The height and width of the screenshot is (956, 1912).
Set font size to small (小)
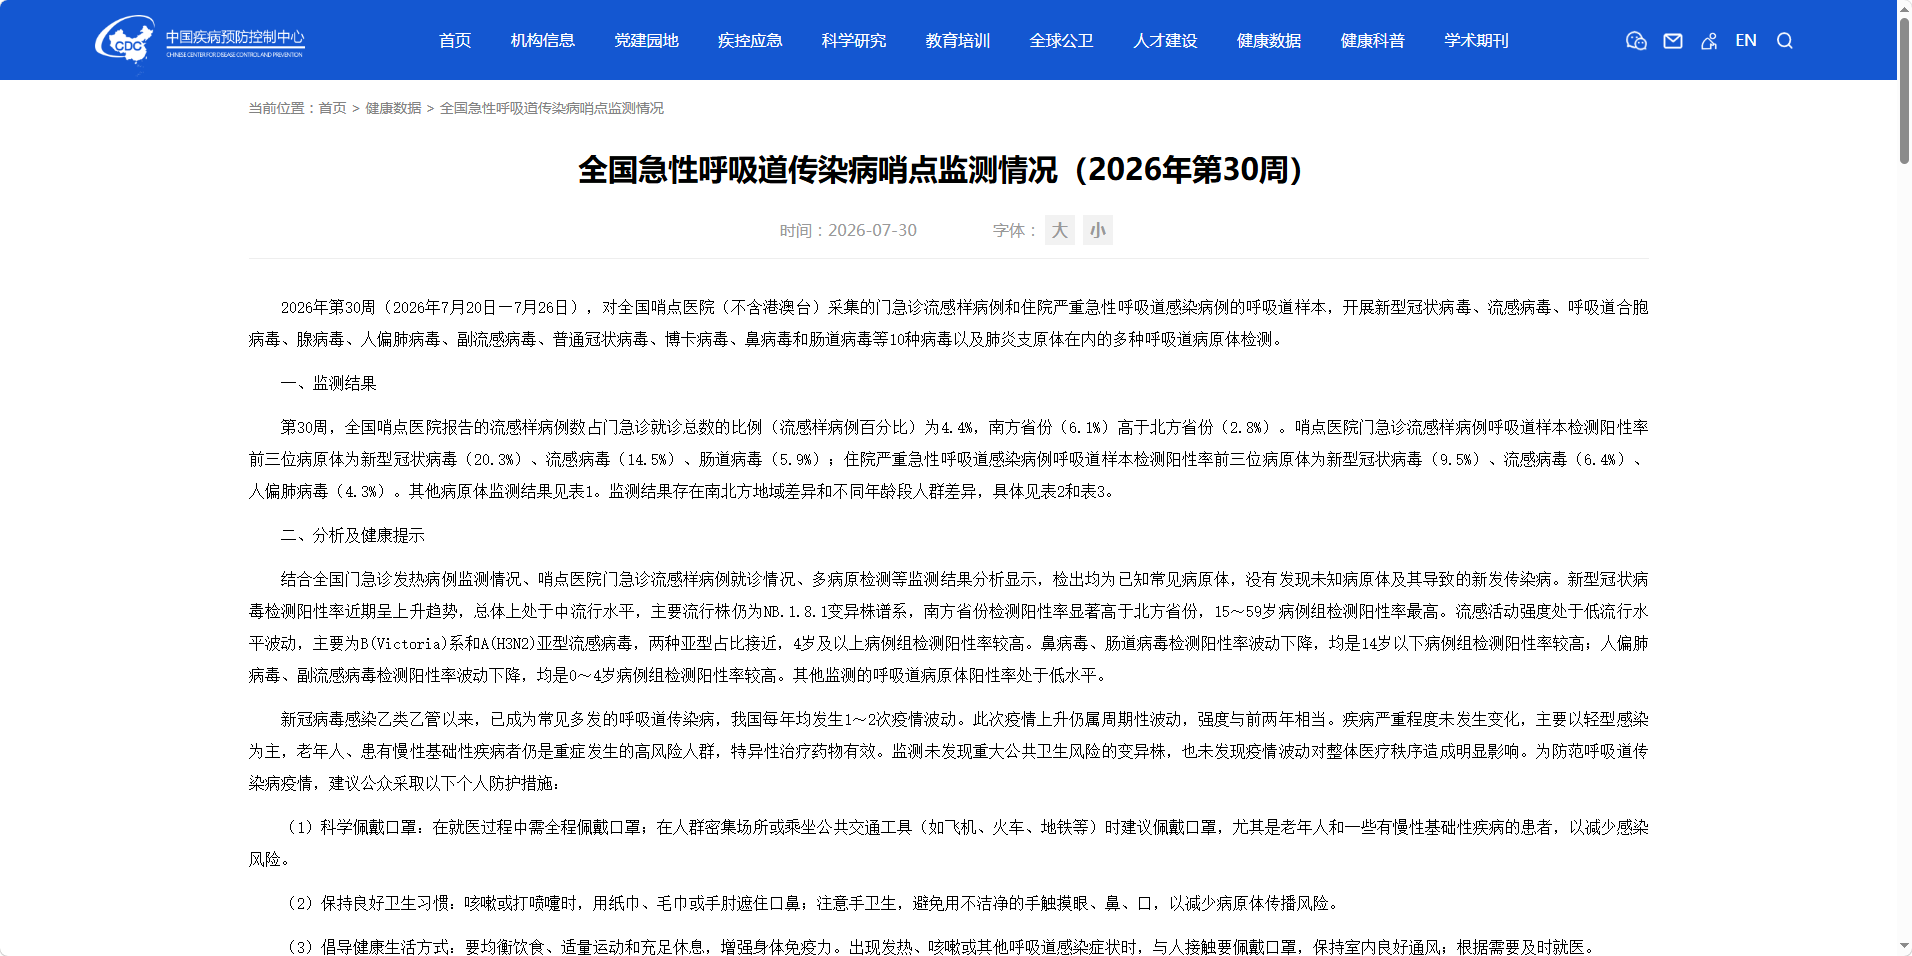1098,230
